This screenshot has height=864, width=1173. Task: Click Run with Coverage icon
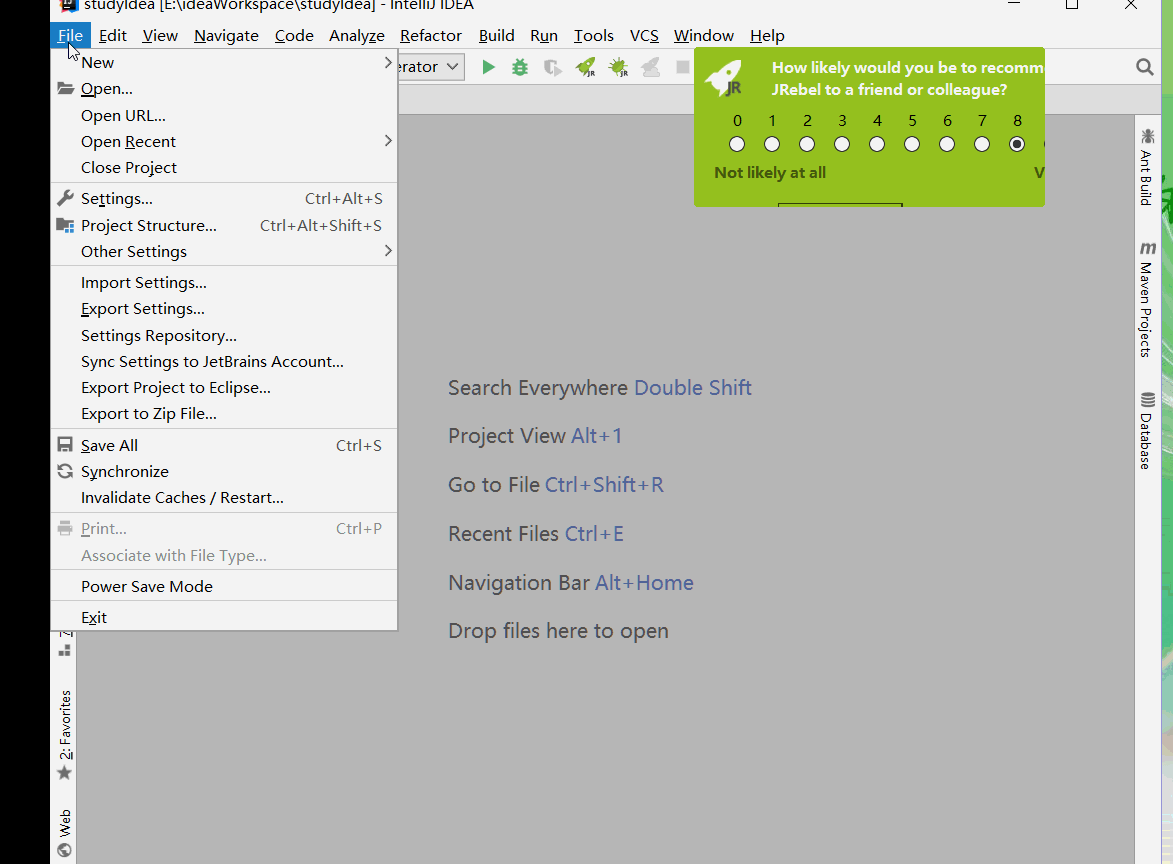(x=553, y=67)
